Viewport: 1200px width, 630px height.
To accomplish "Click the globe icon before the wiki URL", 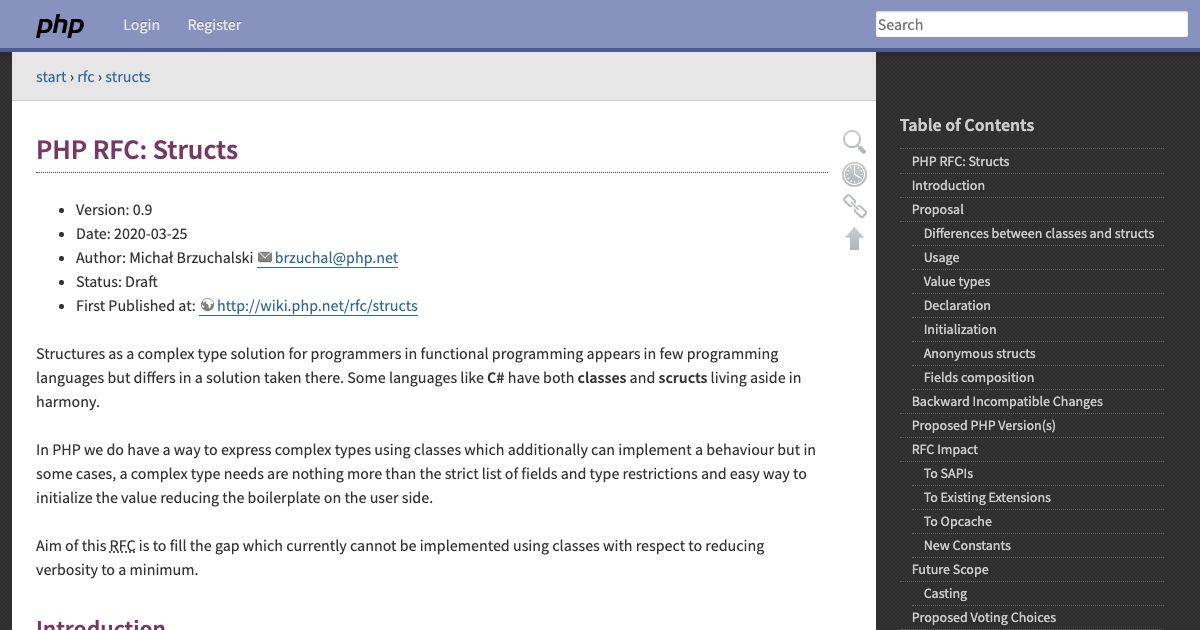I will point(207,306).
